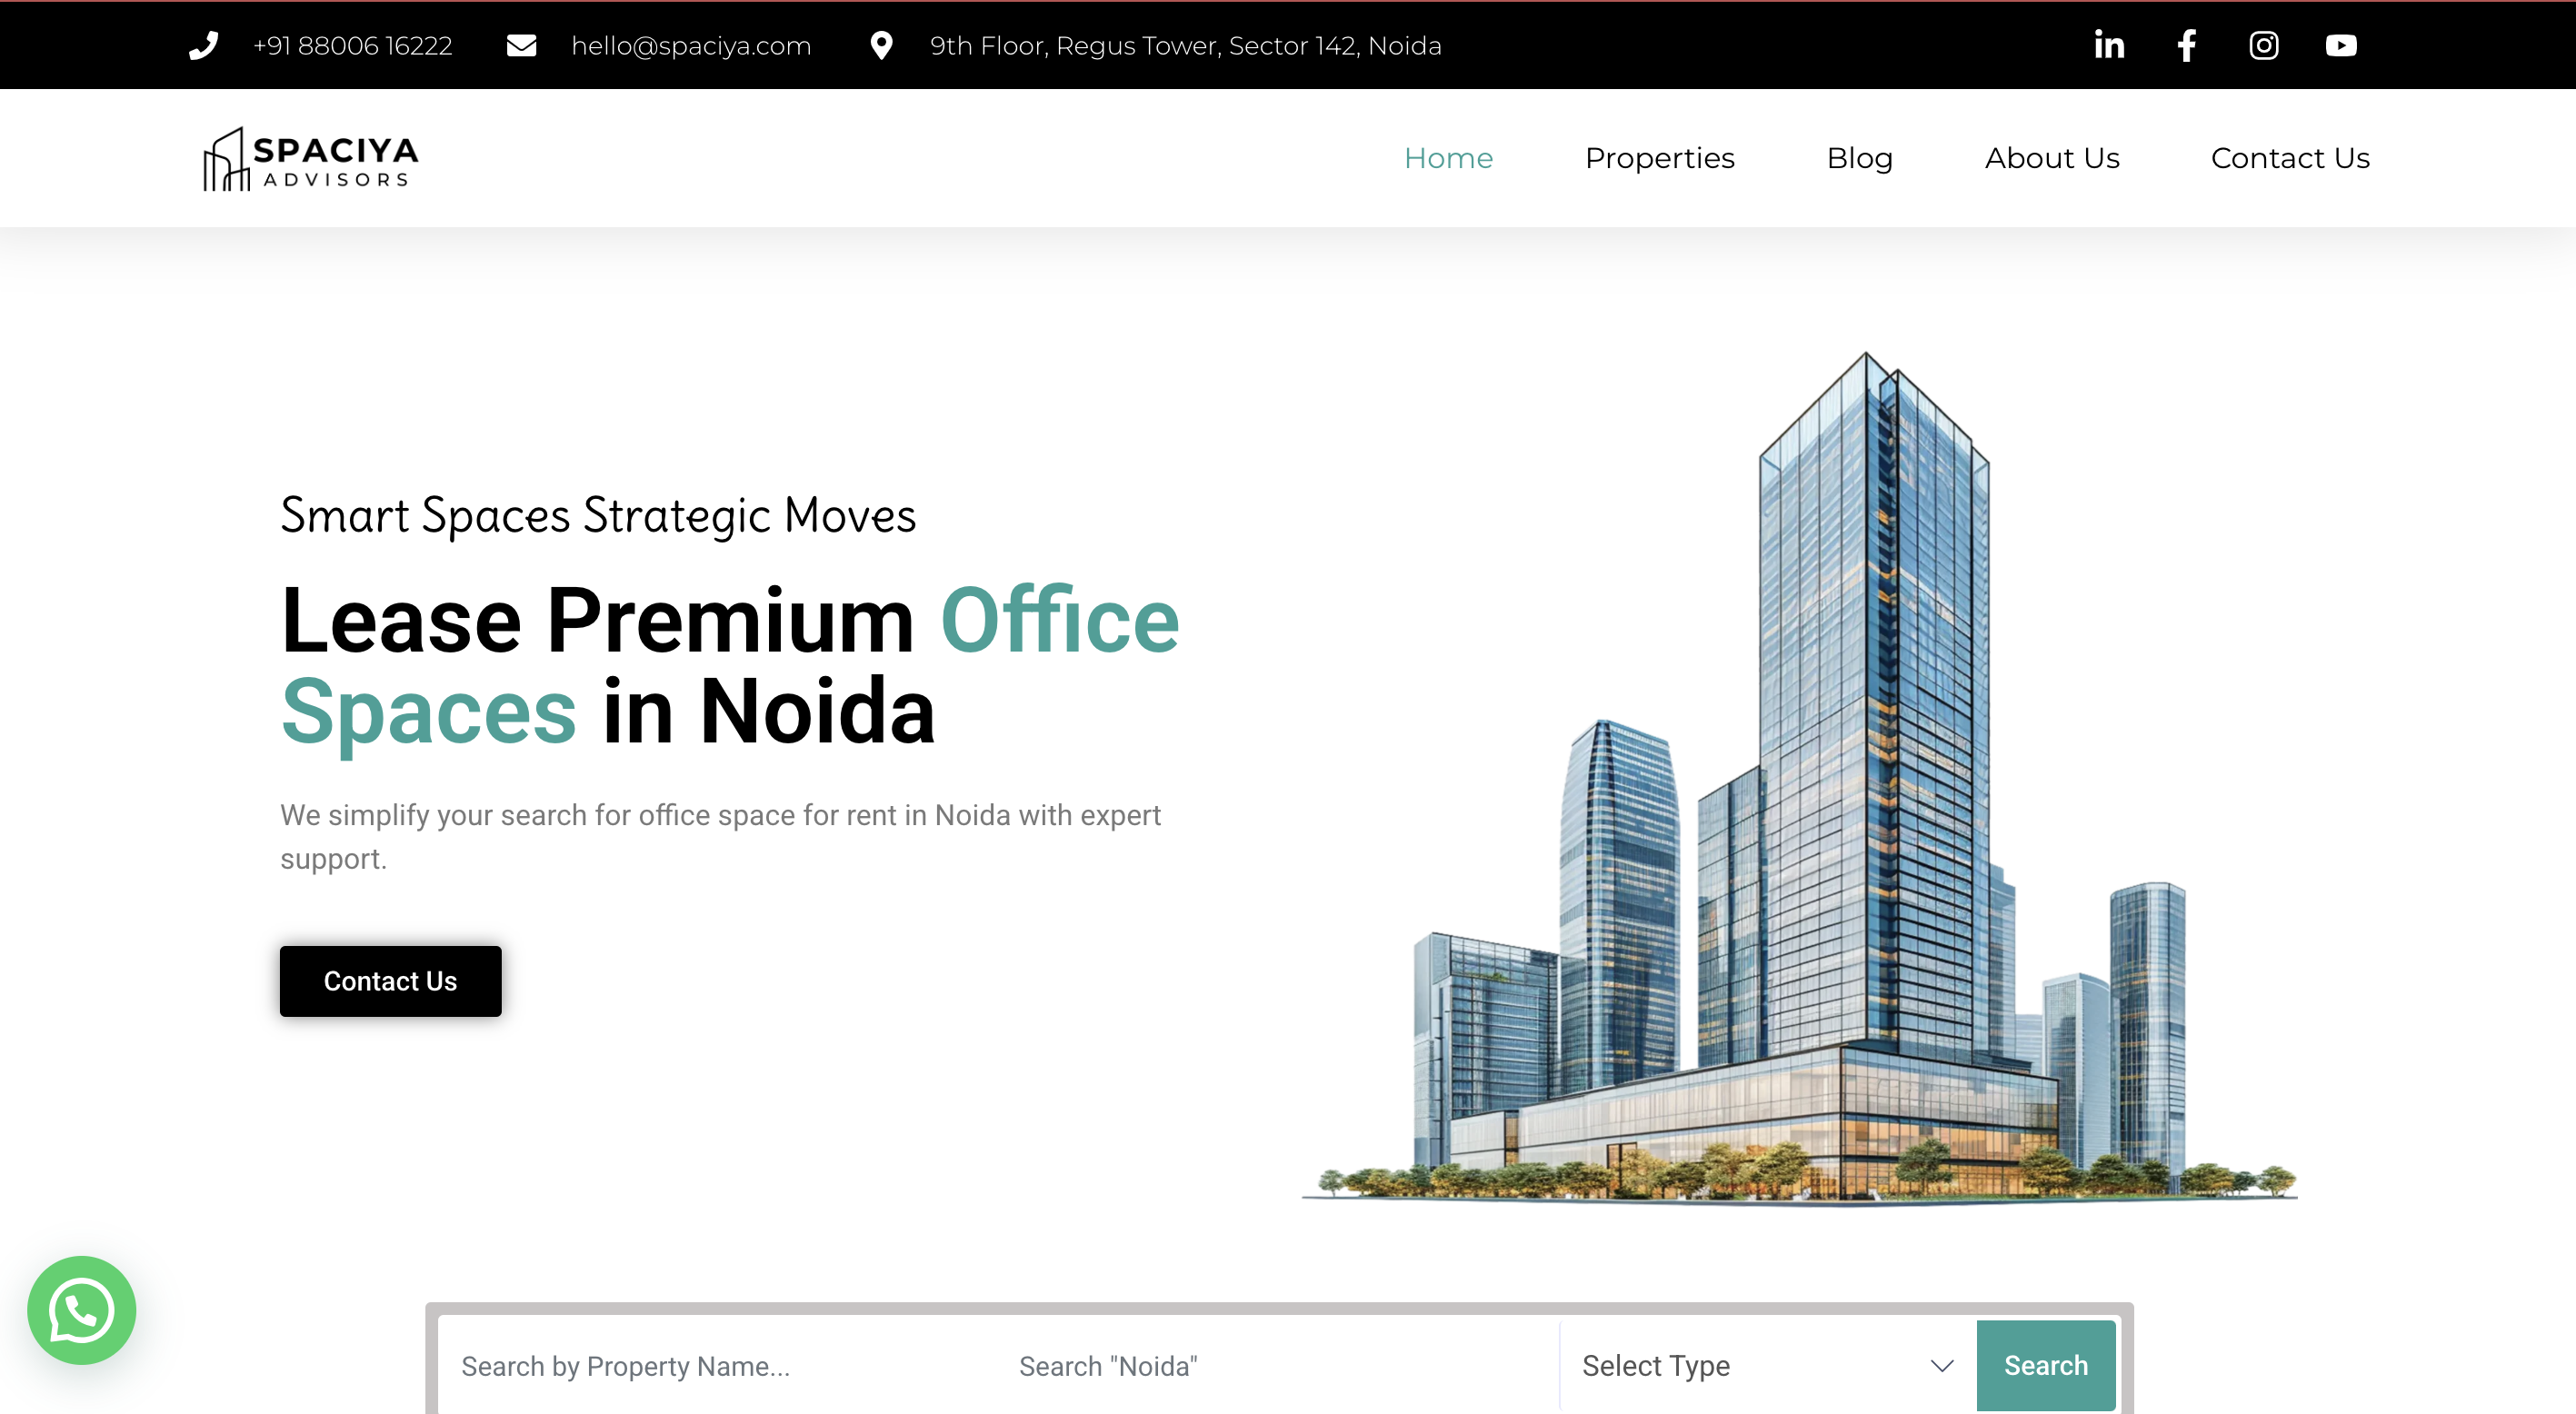
Task: Open the Blog menu item
Action: tap(1859, 158)
